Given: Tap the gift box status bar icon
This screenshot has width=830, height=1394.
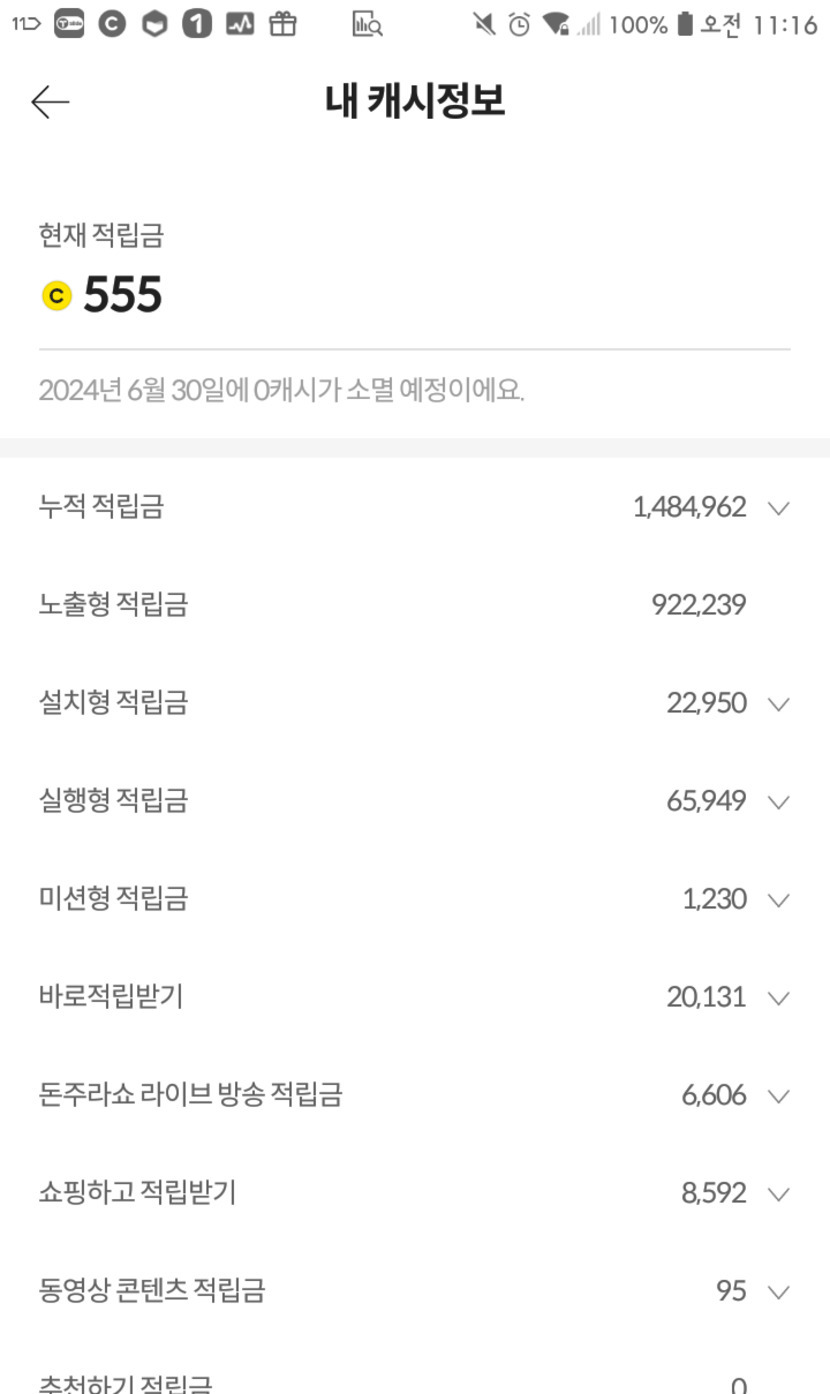Looking at the screenshot, I should point(283,25).
